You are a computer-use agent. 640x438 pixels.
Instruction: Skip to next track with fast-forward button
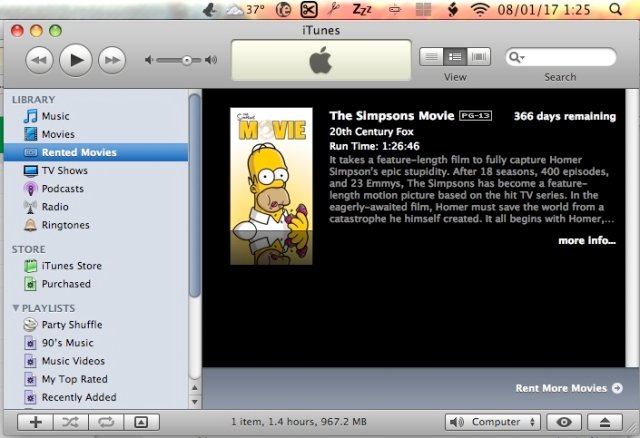pos(111,60)
